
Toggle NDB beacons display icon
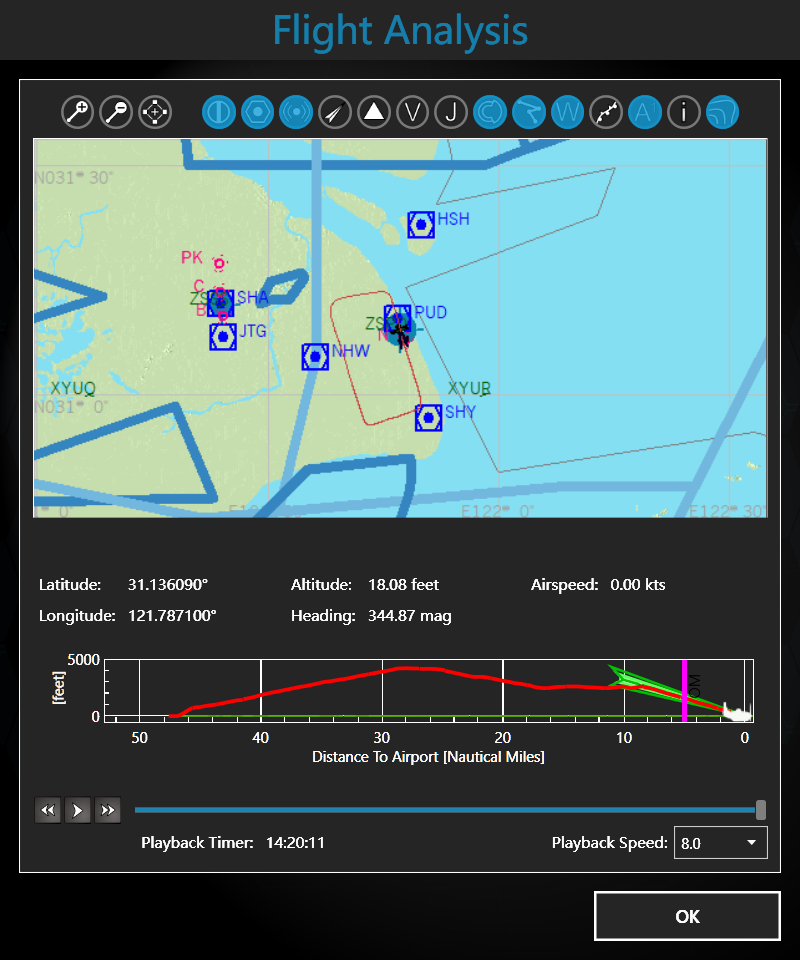point(296,113)
